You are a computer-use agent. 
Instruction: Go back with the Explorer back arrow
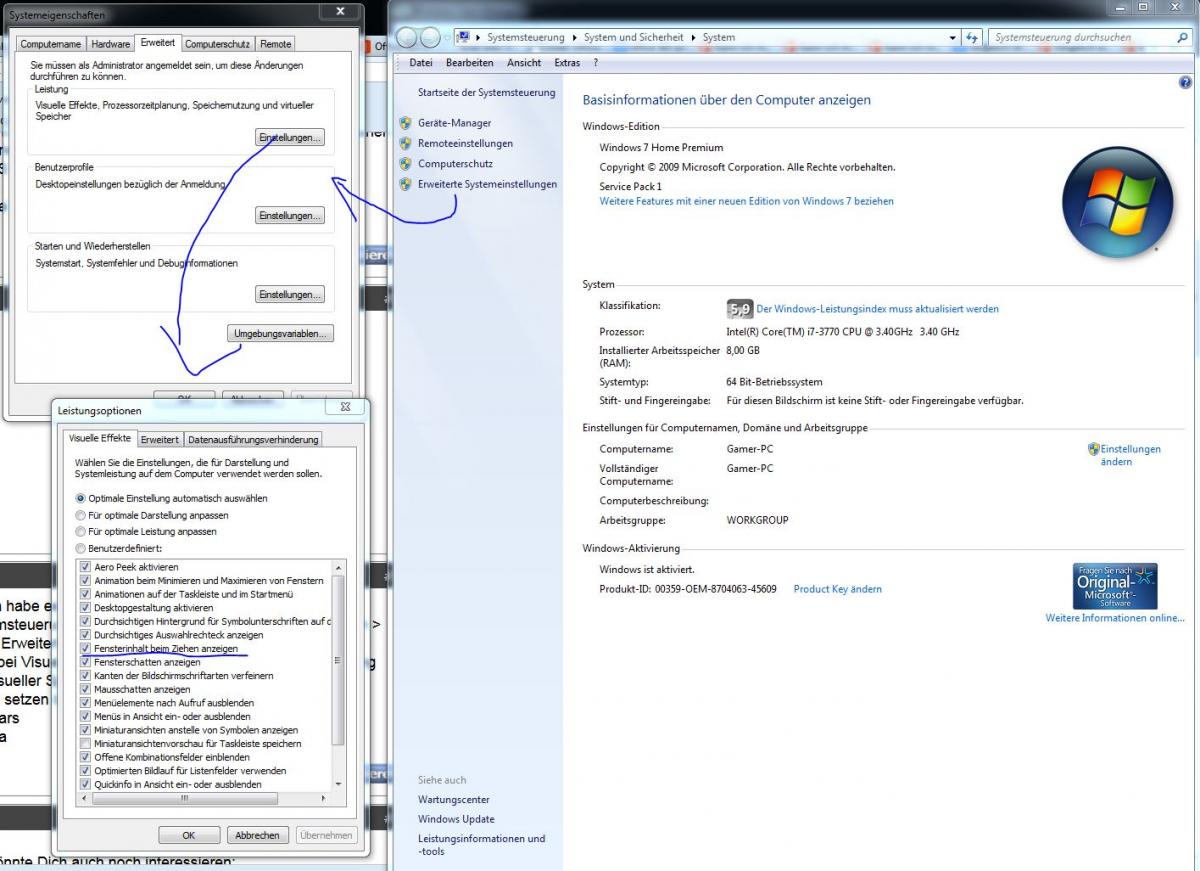pos(407,38)
